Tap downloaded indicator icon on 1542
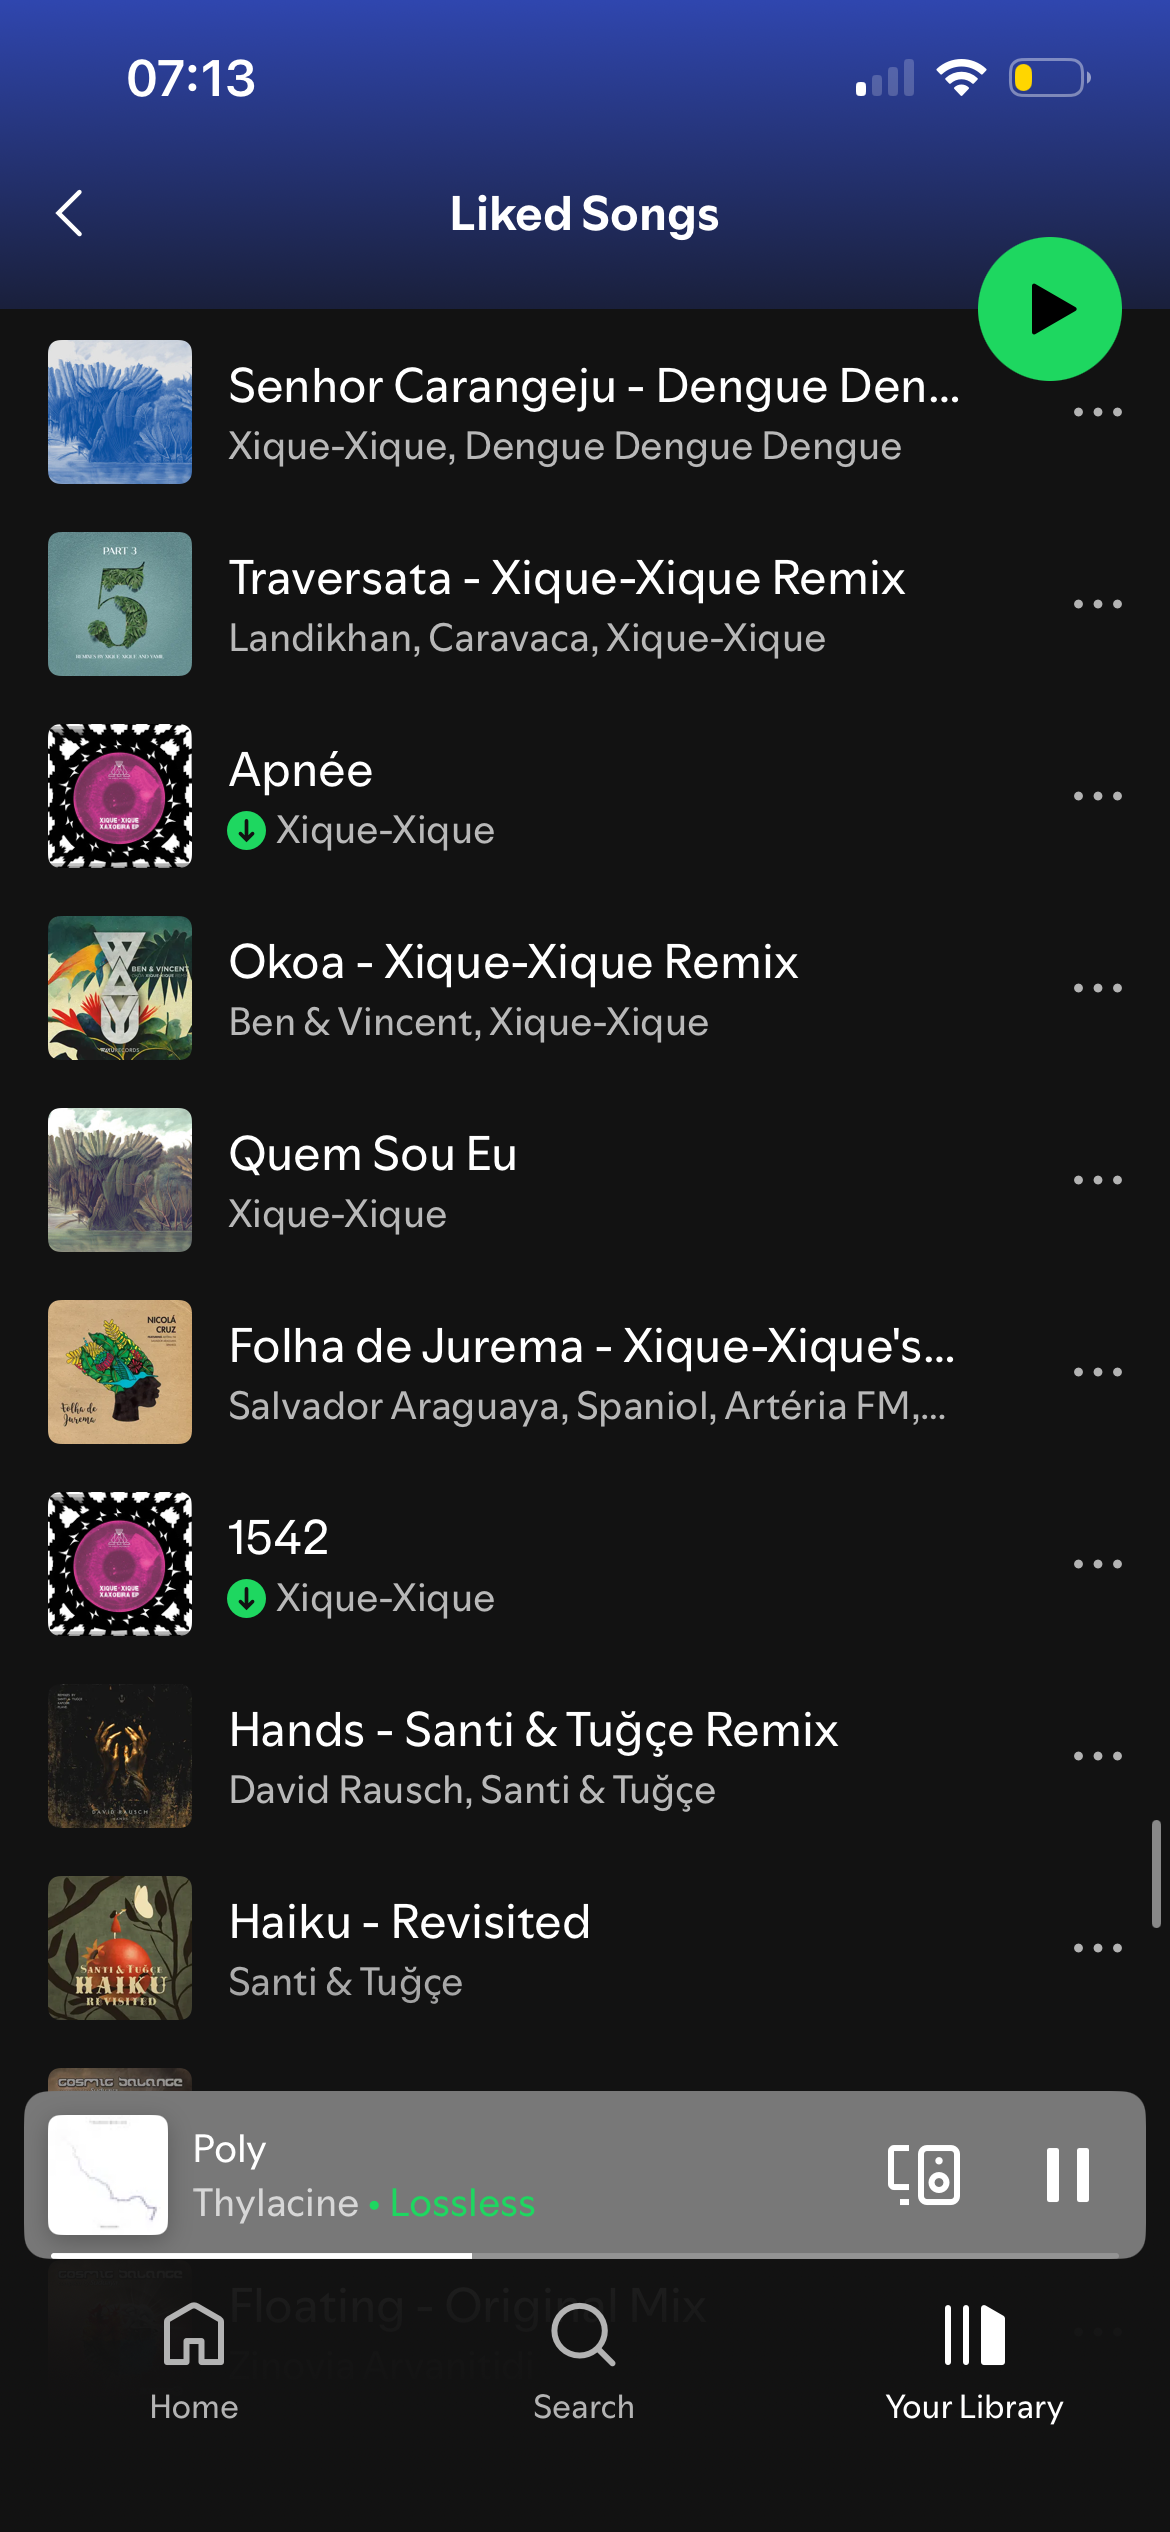The height and width of the screenshot is (2532, 1170). 246,1598
